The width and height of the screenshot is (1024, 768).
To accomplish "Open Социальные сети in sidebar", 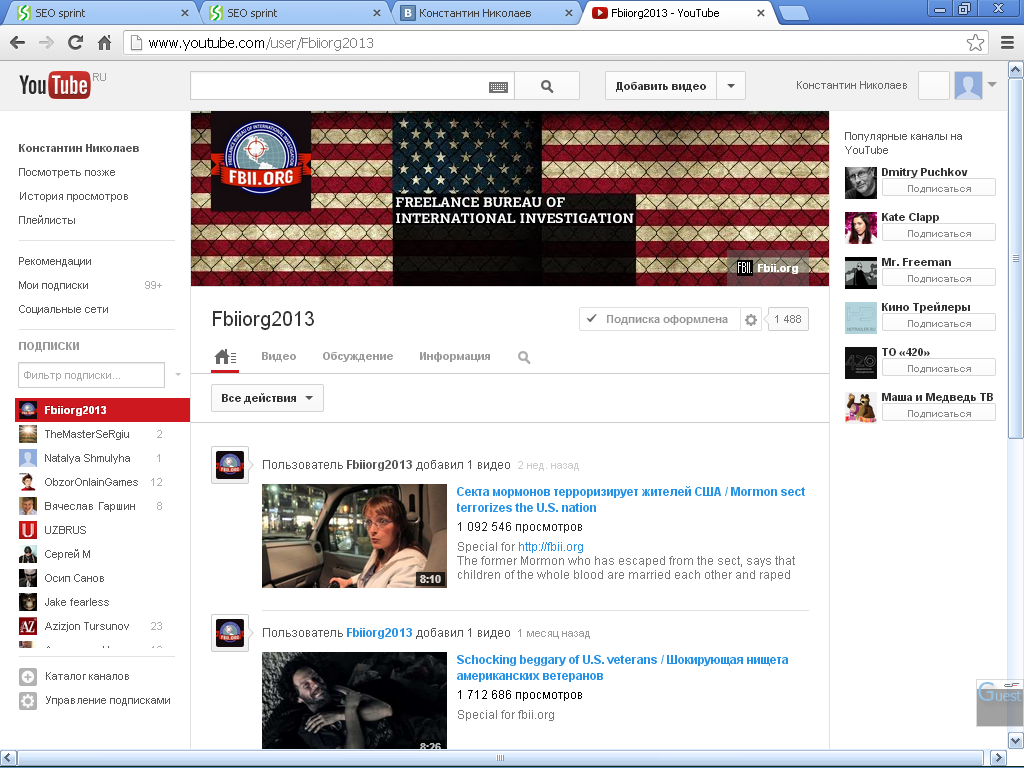I will pyautogui.click(x=63, y=310).
